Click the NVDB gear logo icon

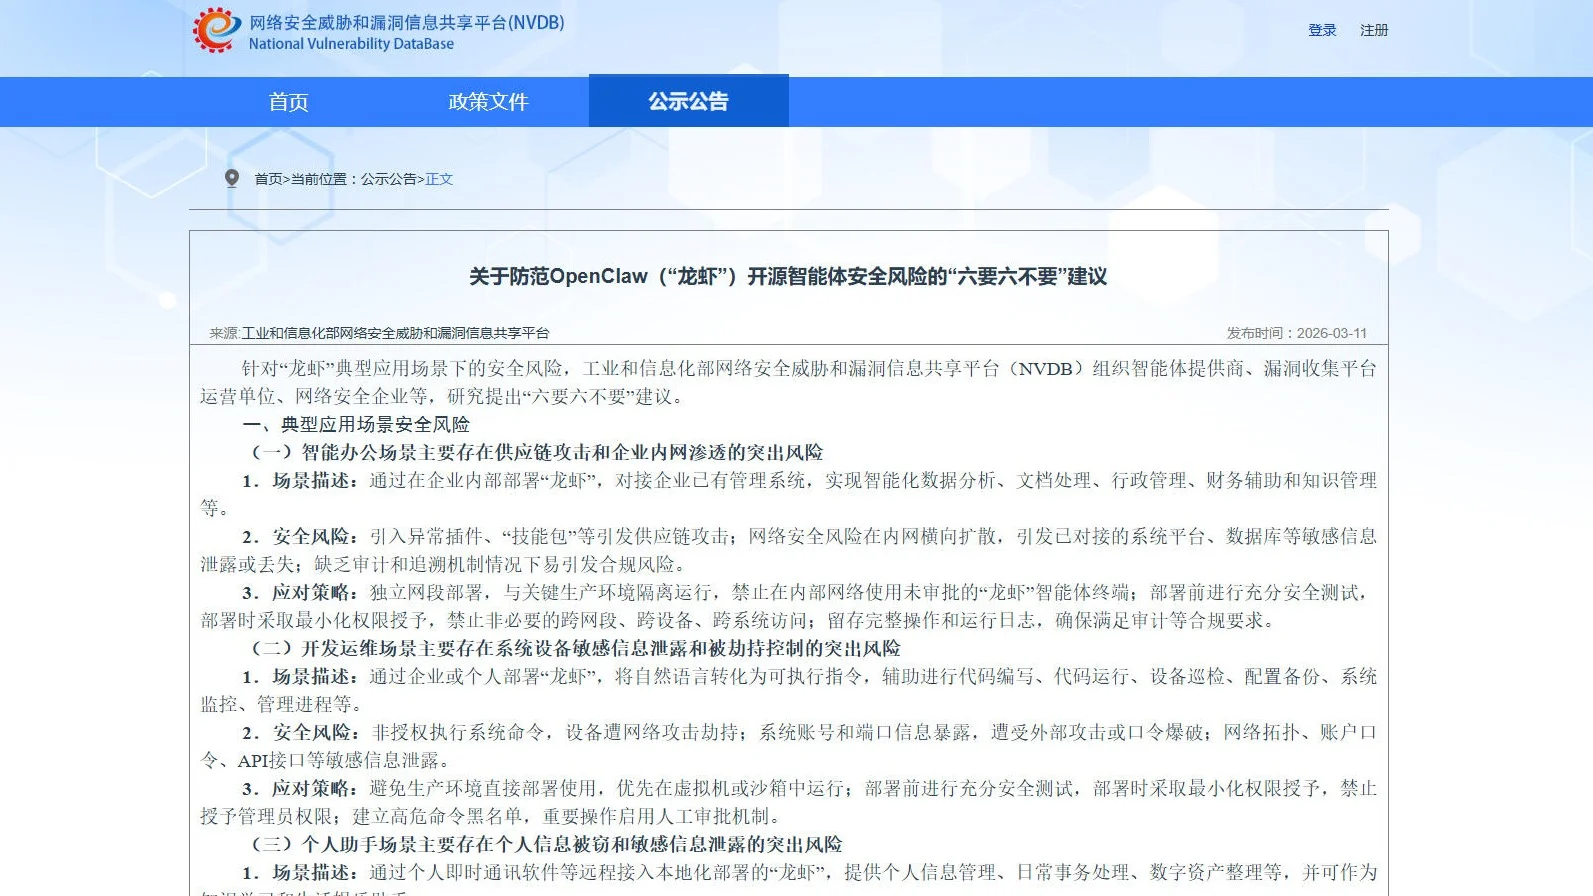pyautogui.click(x=217, y=30)
